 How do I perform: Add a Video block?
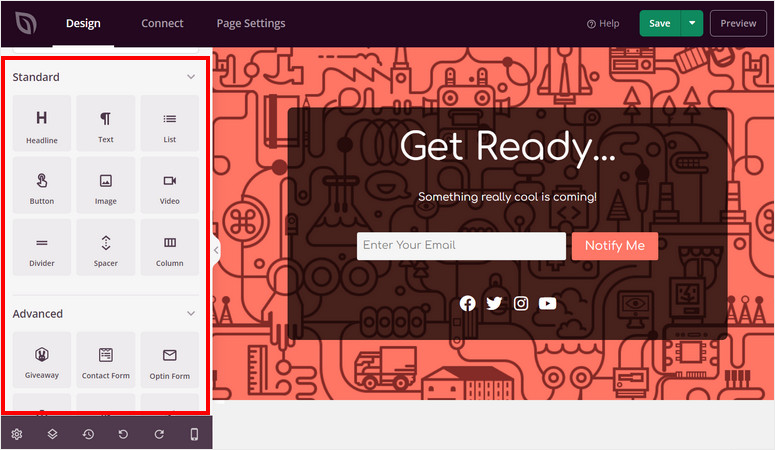170,185
